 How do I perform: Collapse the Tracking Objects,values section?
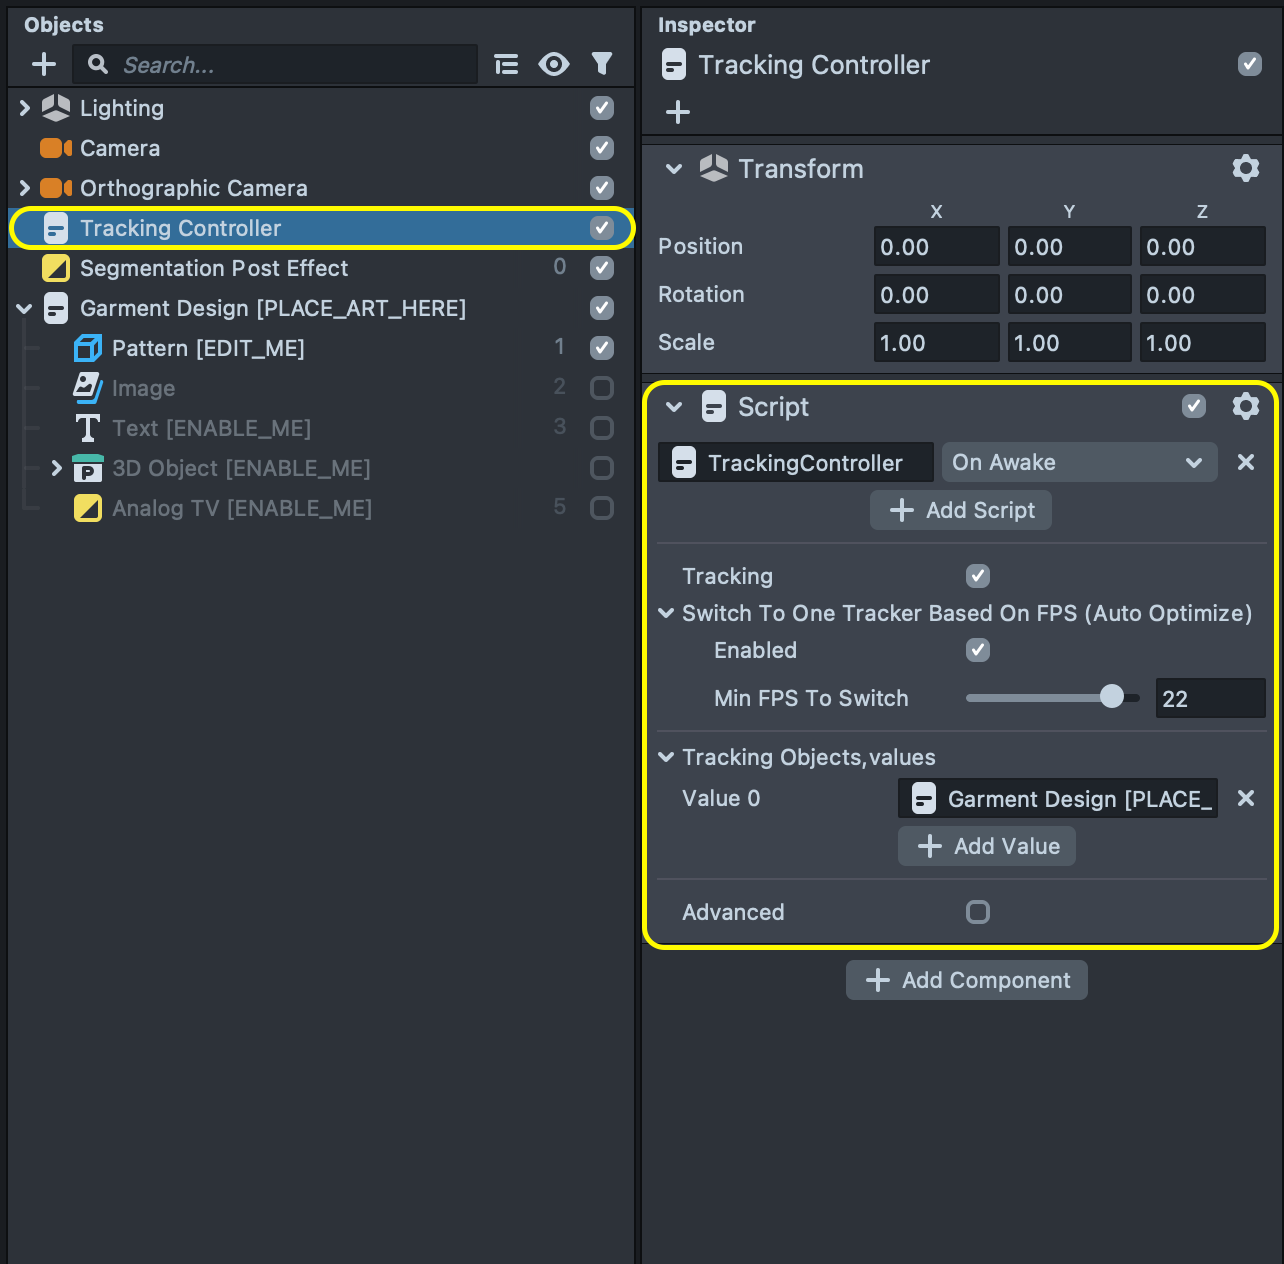tap(667, 757)
